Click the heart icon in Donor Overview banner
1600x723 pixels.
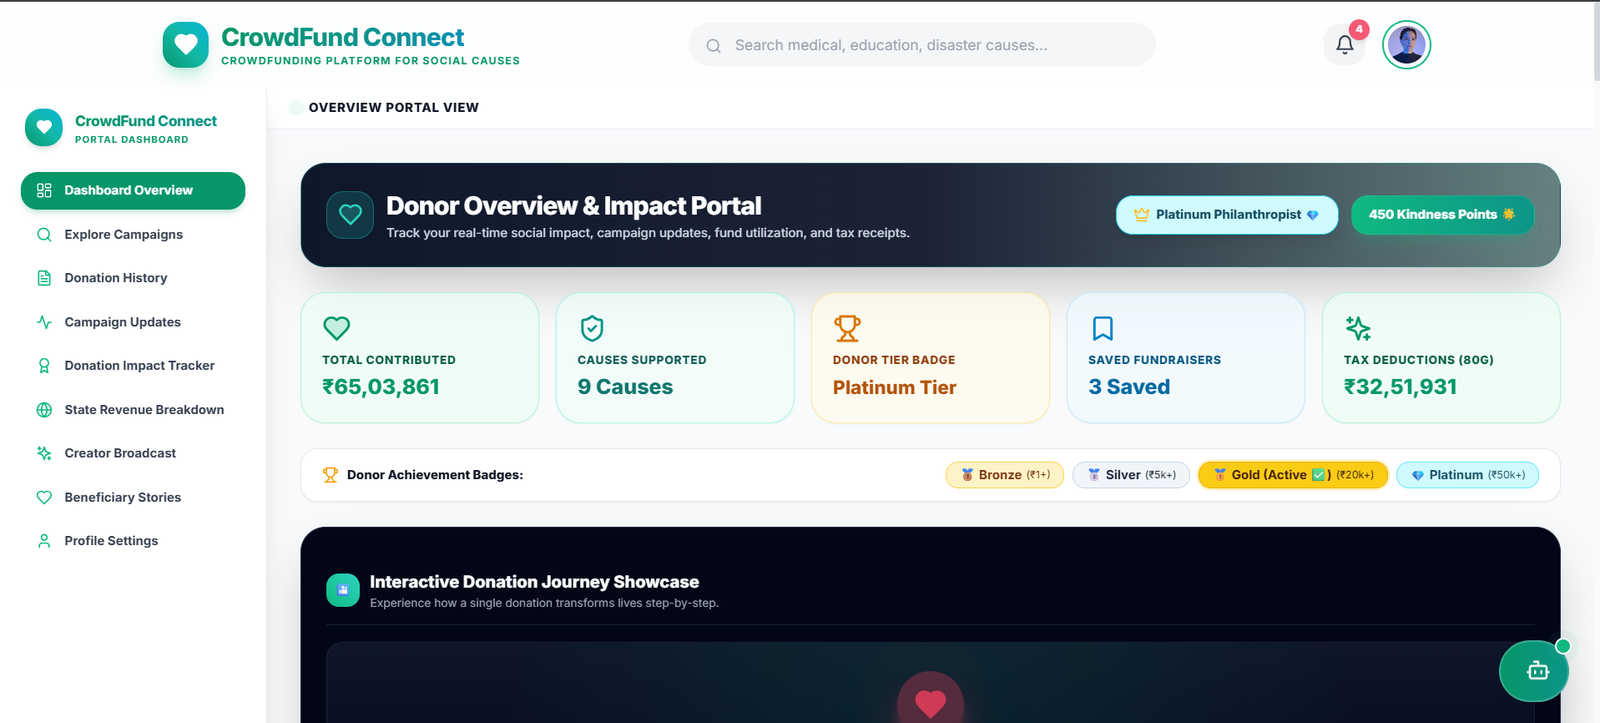(x=350, y=215)
